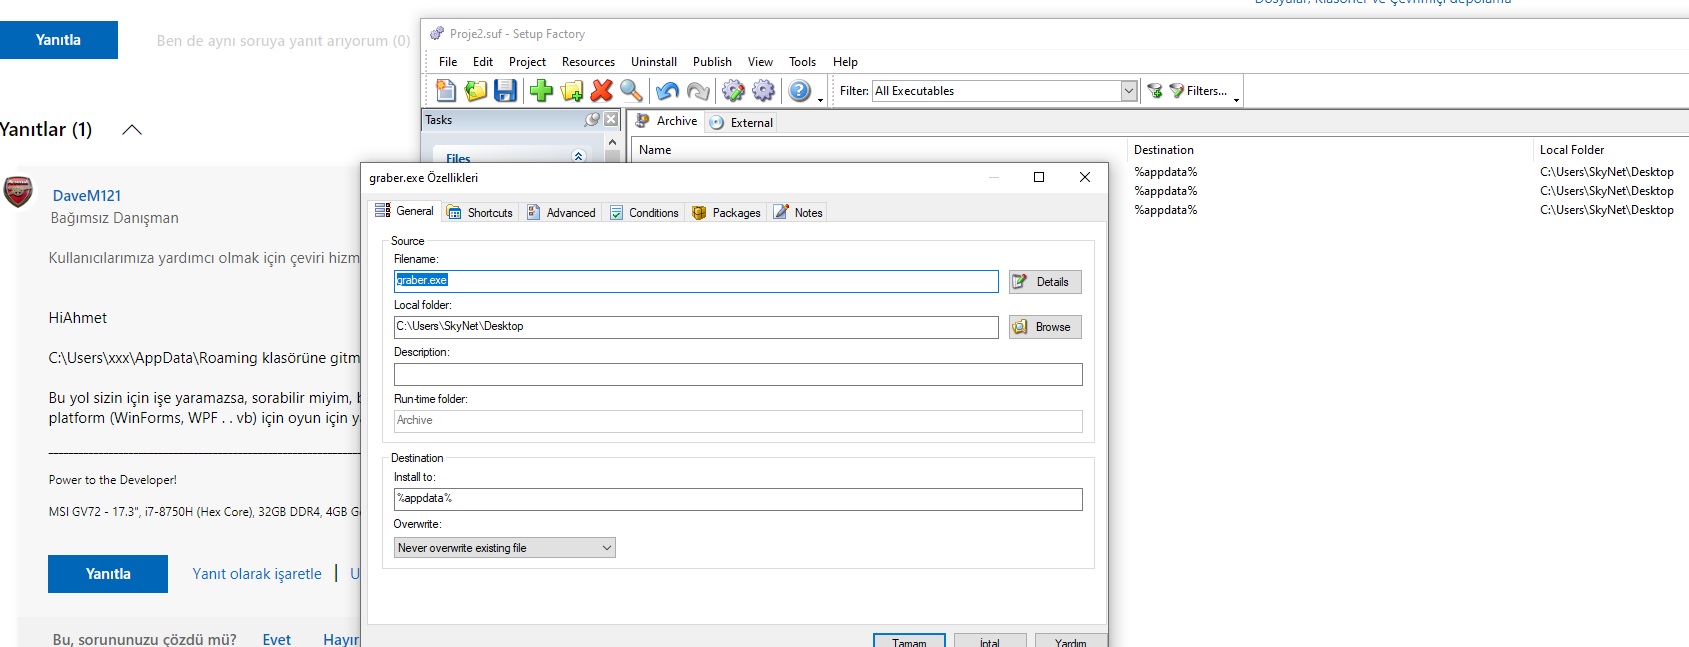Viewport: 1689px width, 647px height.
Task: Click the Description input field
Action: [738, 374]
